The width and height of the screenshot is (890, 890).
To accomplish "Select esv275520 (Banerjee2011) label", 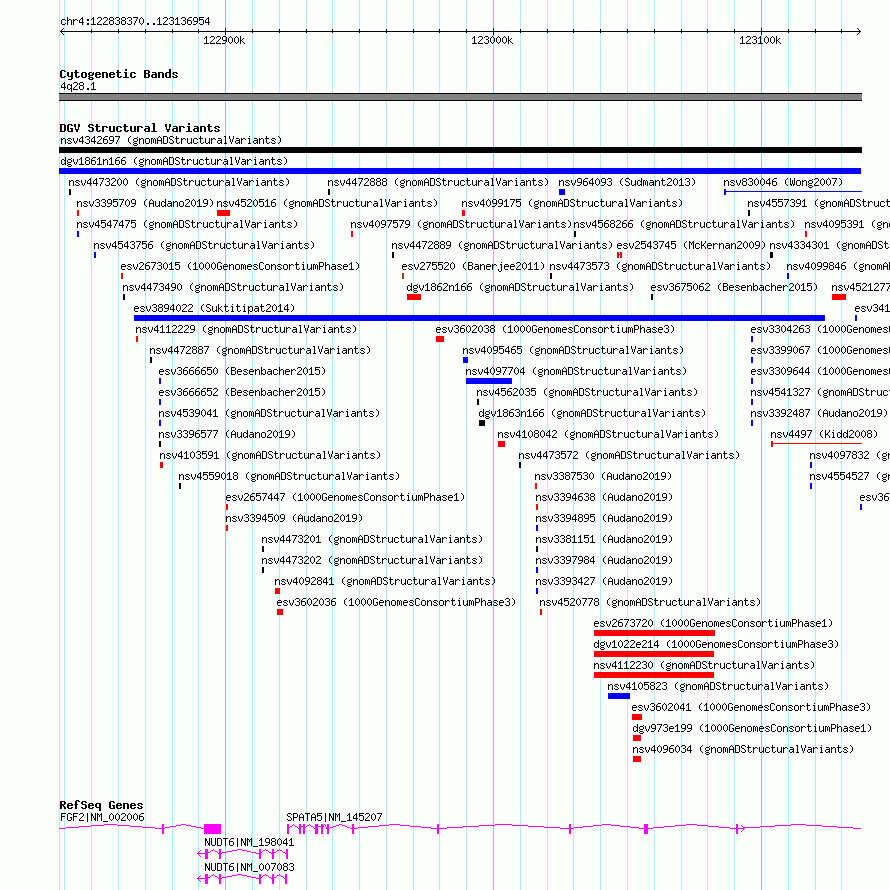I will pyautogui.click(x=473, y=266).
